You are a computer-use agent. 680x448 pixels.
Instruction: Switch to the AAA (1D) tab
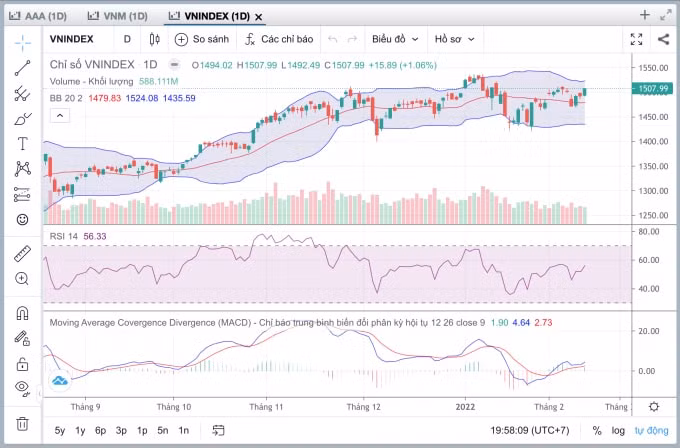click(38, 16)
